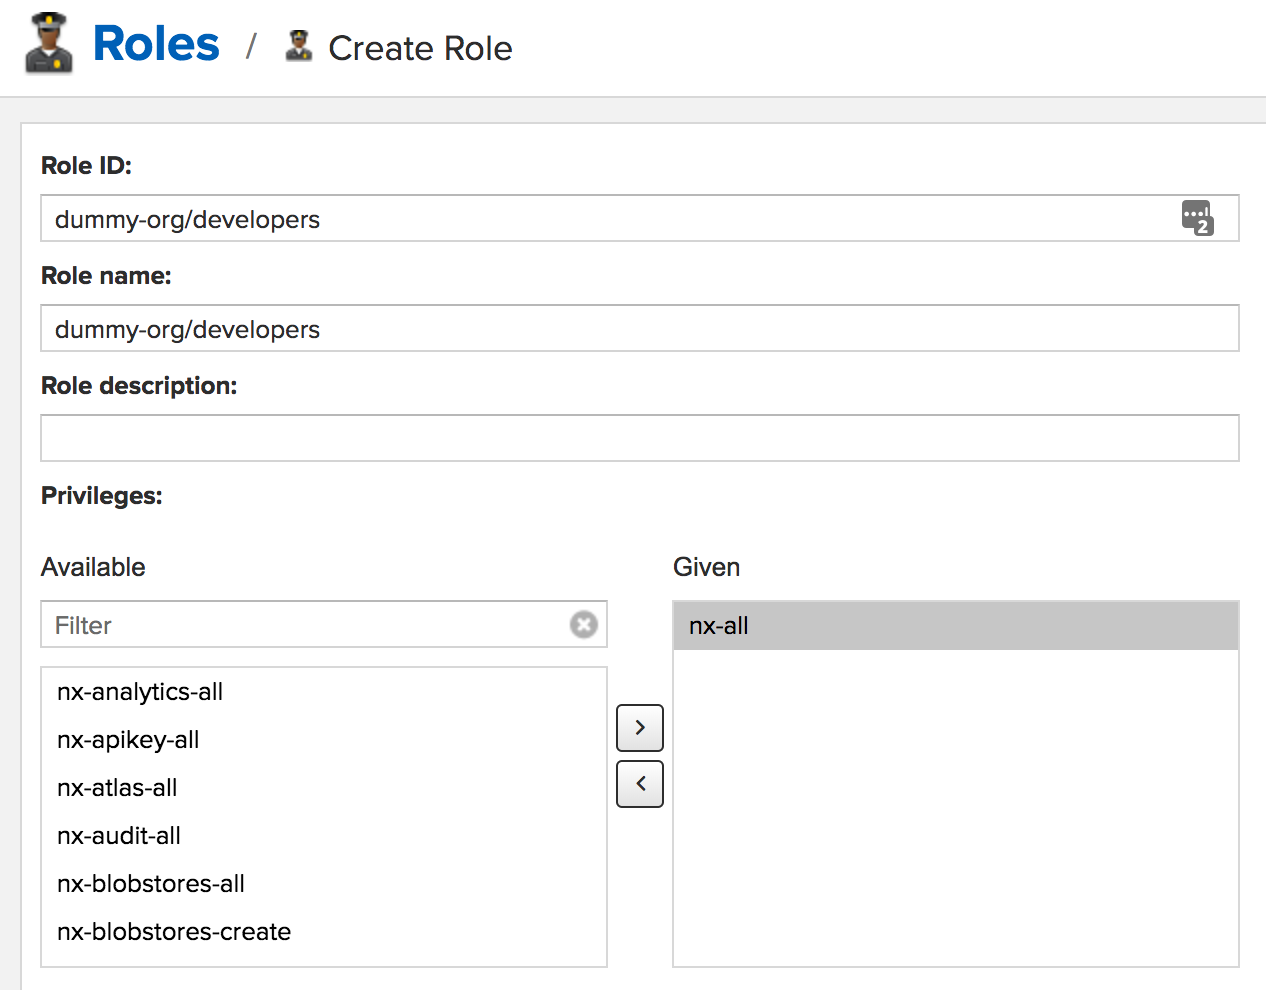
Task: Click the Roles guard icon in header
Action: point(49,44)
